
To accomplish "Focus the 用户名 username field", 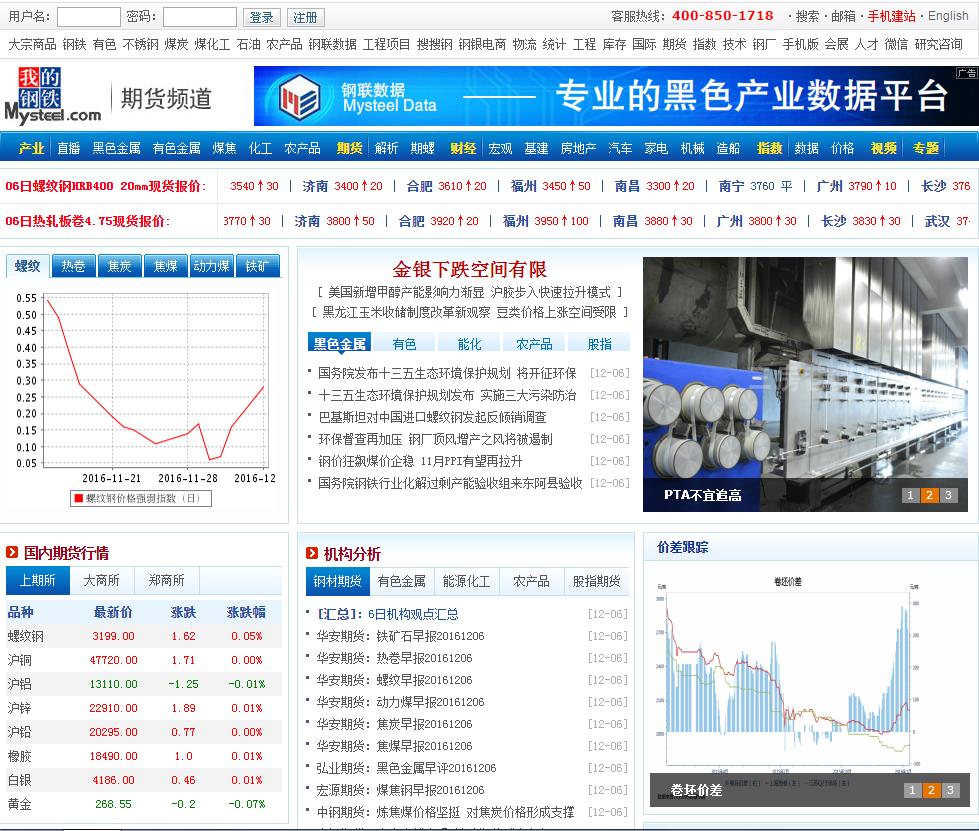I will (x=89, y=17).
